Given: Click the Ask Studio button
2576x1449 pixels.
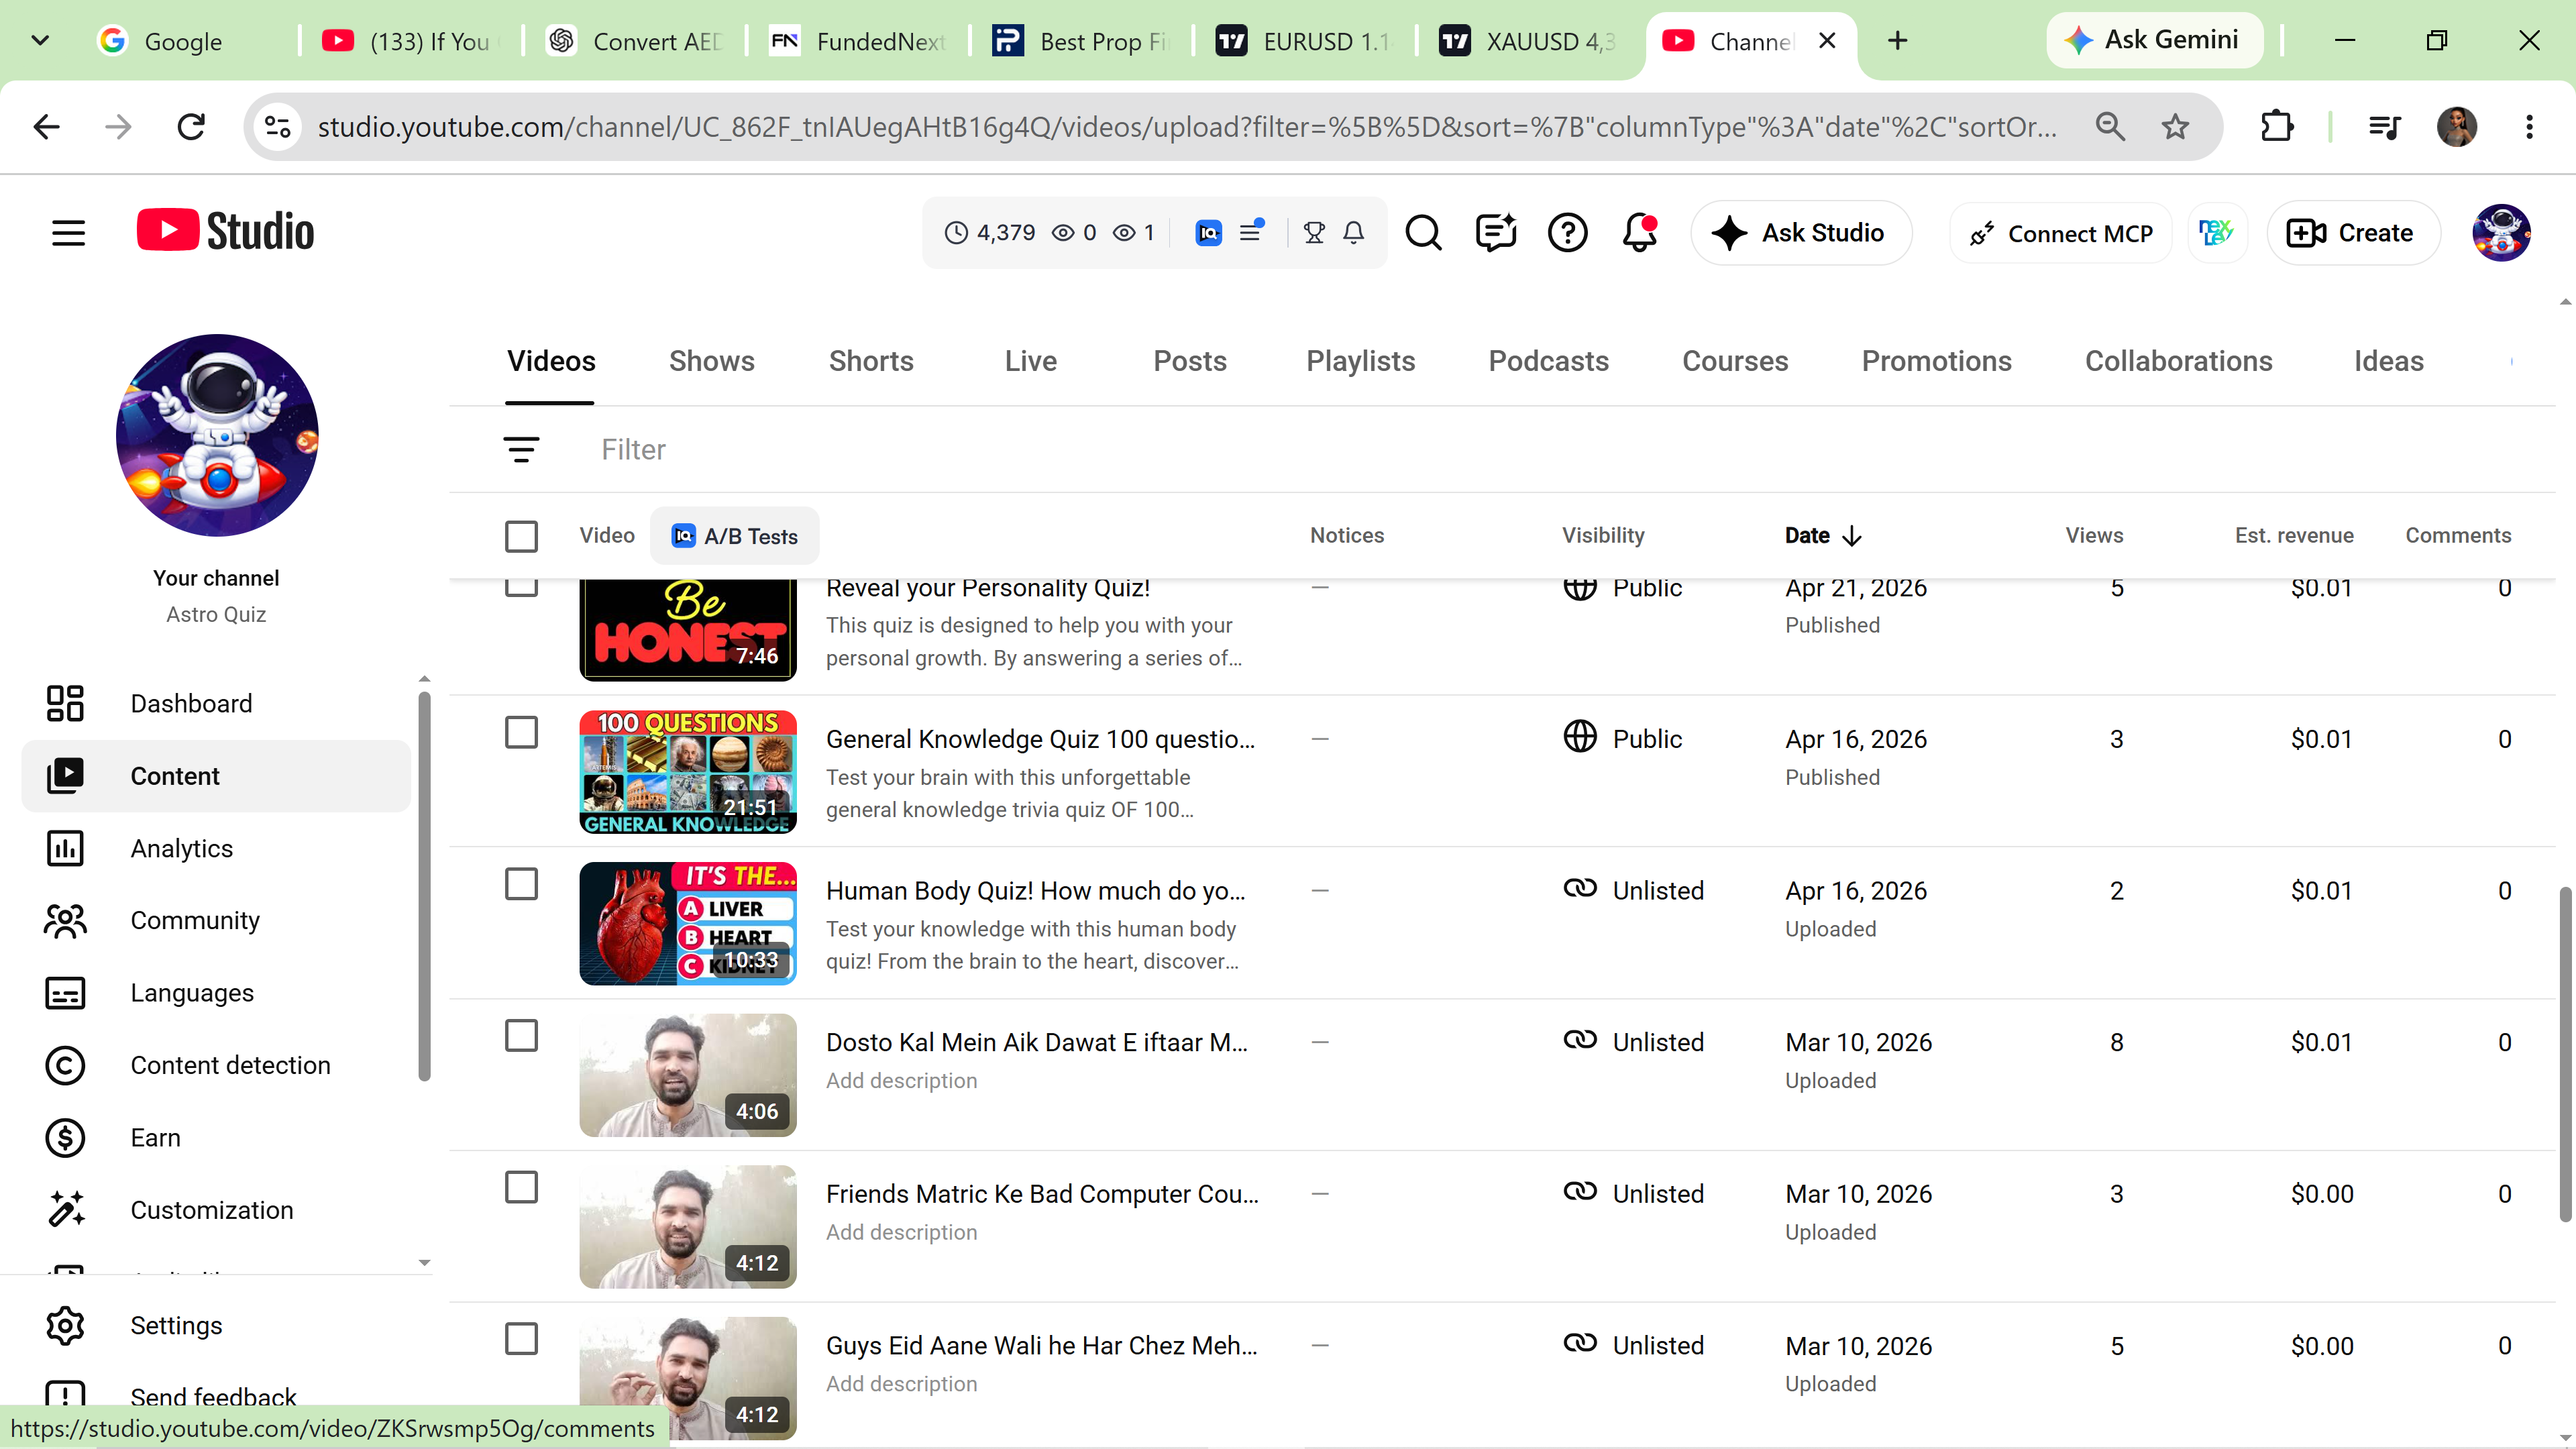Looking at the screenshot, I should [1801, 233].
